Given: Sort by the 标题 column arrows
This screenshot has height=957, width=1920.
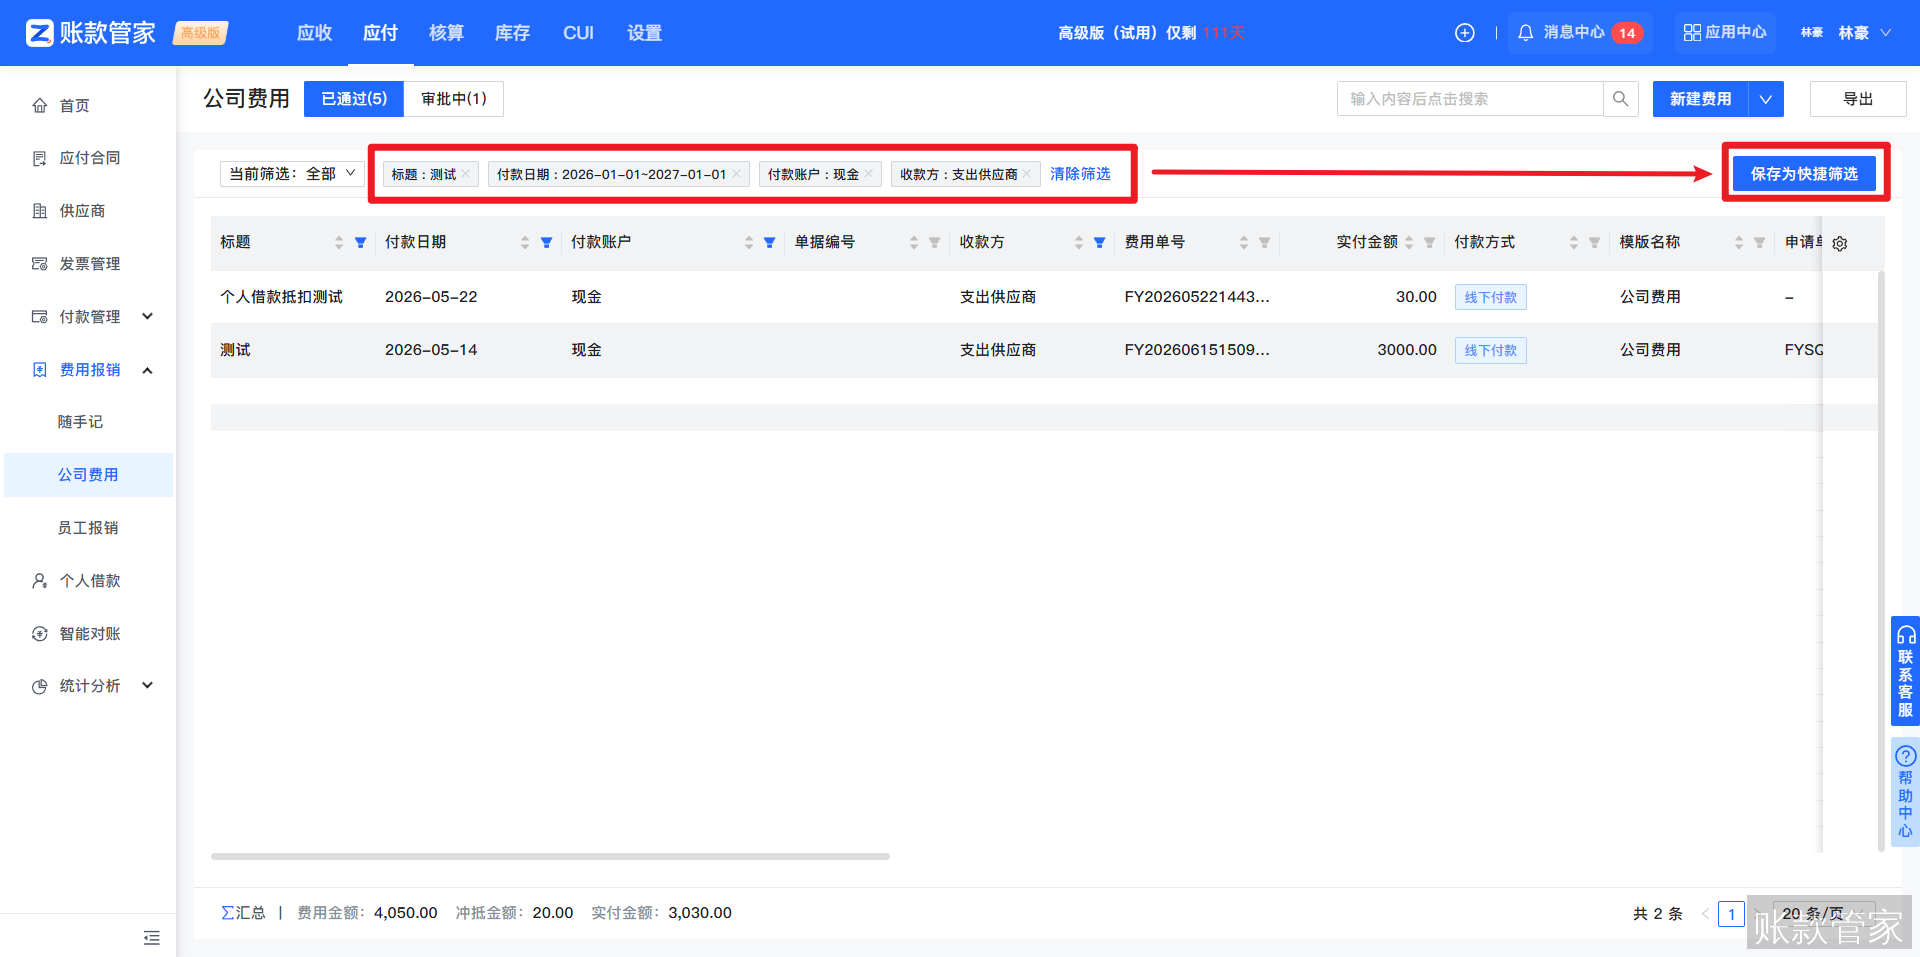Looking at the screenshot, I should [339, 243].
